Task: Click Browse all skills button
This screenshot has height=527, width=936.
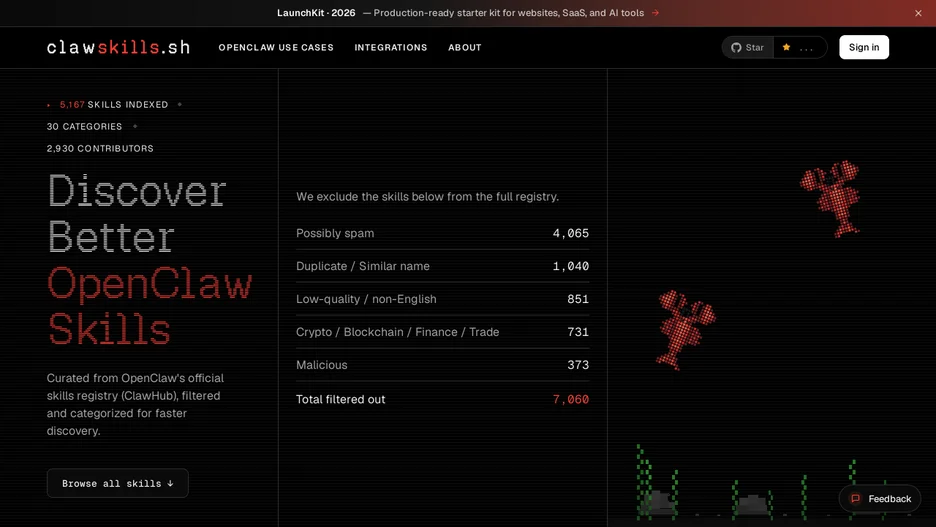Action: tap(118, 483)
